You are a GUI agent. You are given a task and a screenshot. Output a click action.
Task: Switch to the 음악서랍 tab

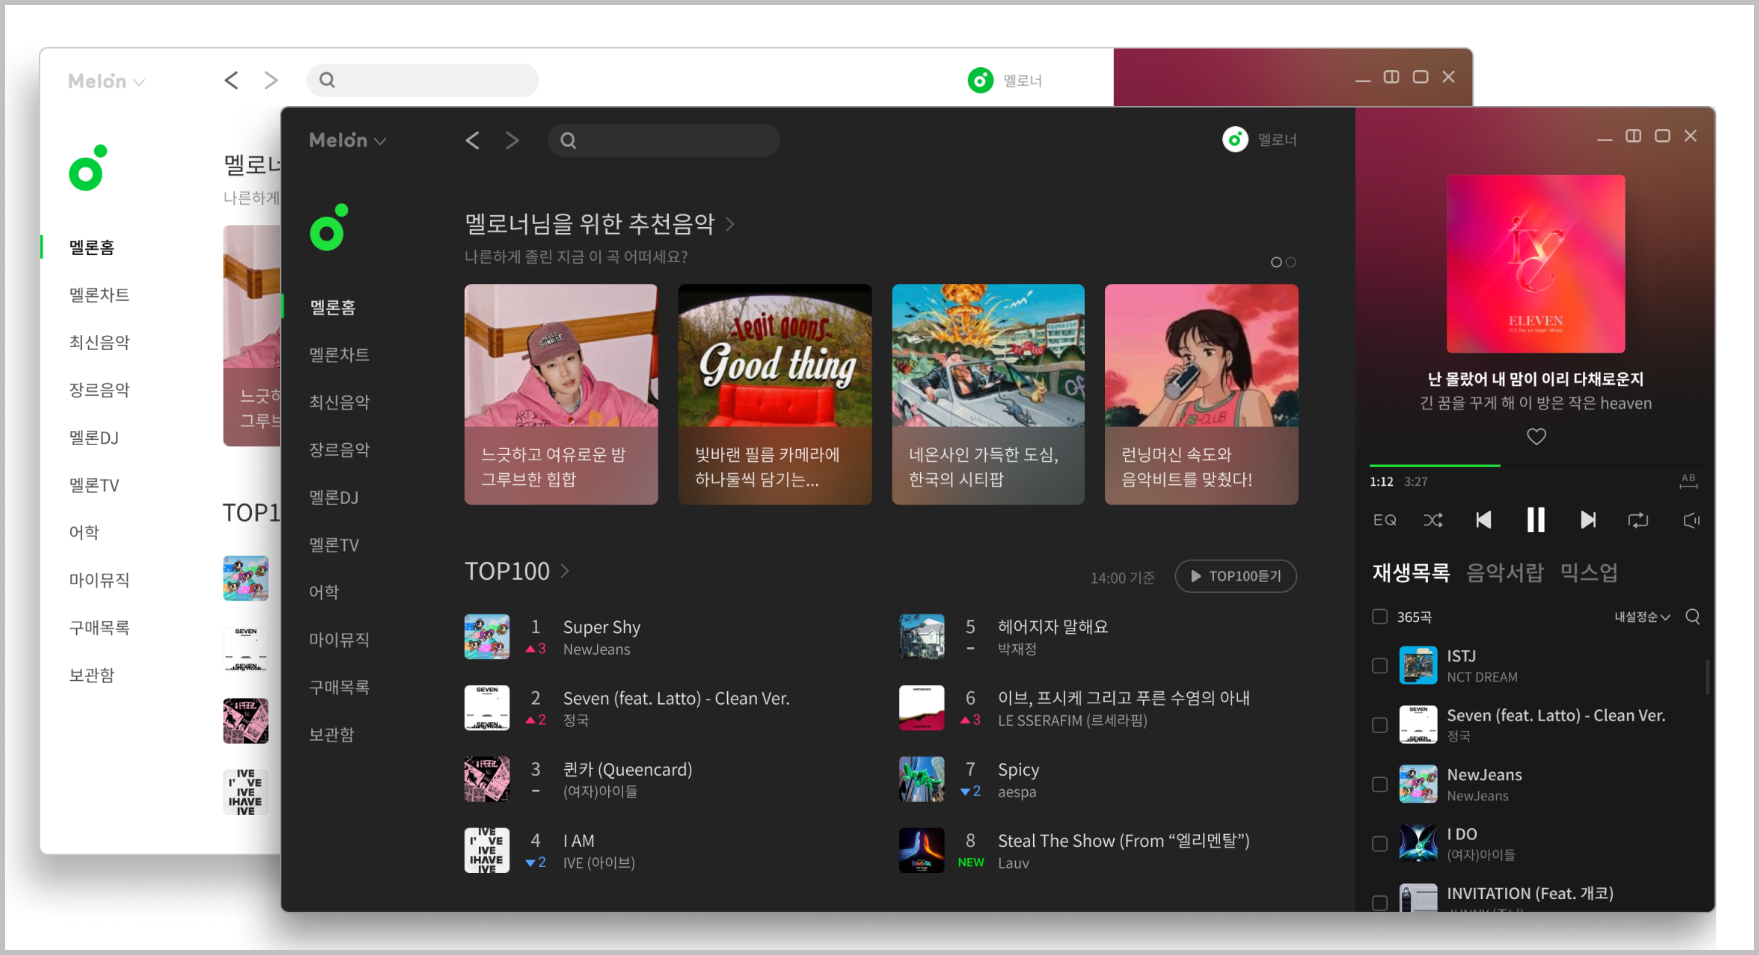[x=1504, y=573]
